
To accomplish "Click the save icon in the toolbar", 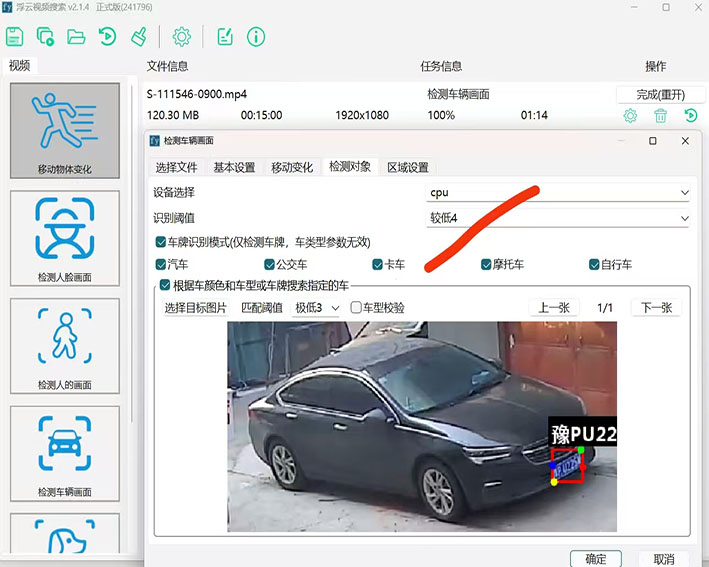I will coord(15,37).
